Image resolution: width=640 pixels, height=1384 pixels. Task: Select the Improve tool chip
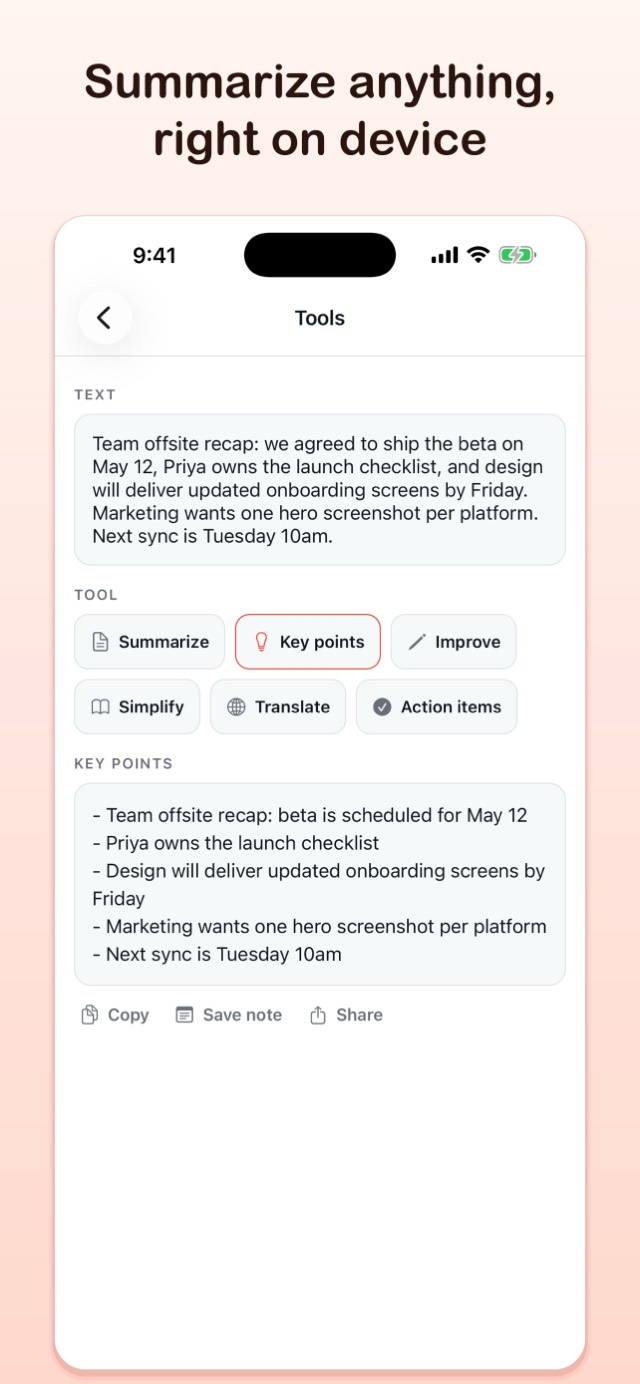(453, 642)
